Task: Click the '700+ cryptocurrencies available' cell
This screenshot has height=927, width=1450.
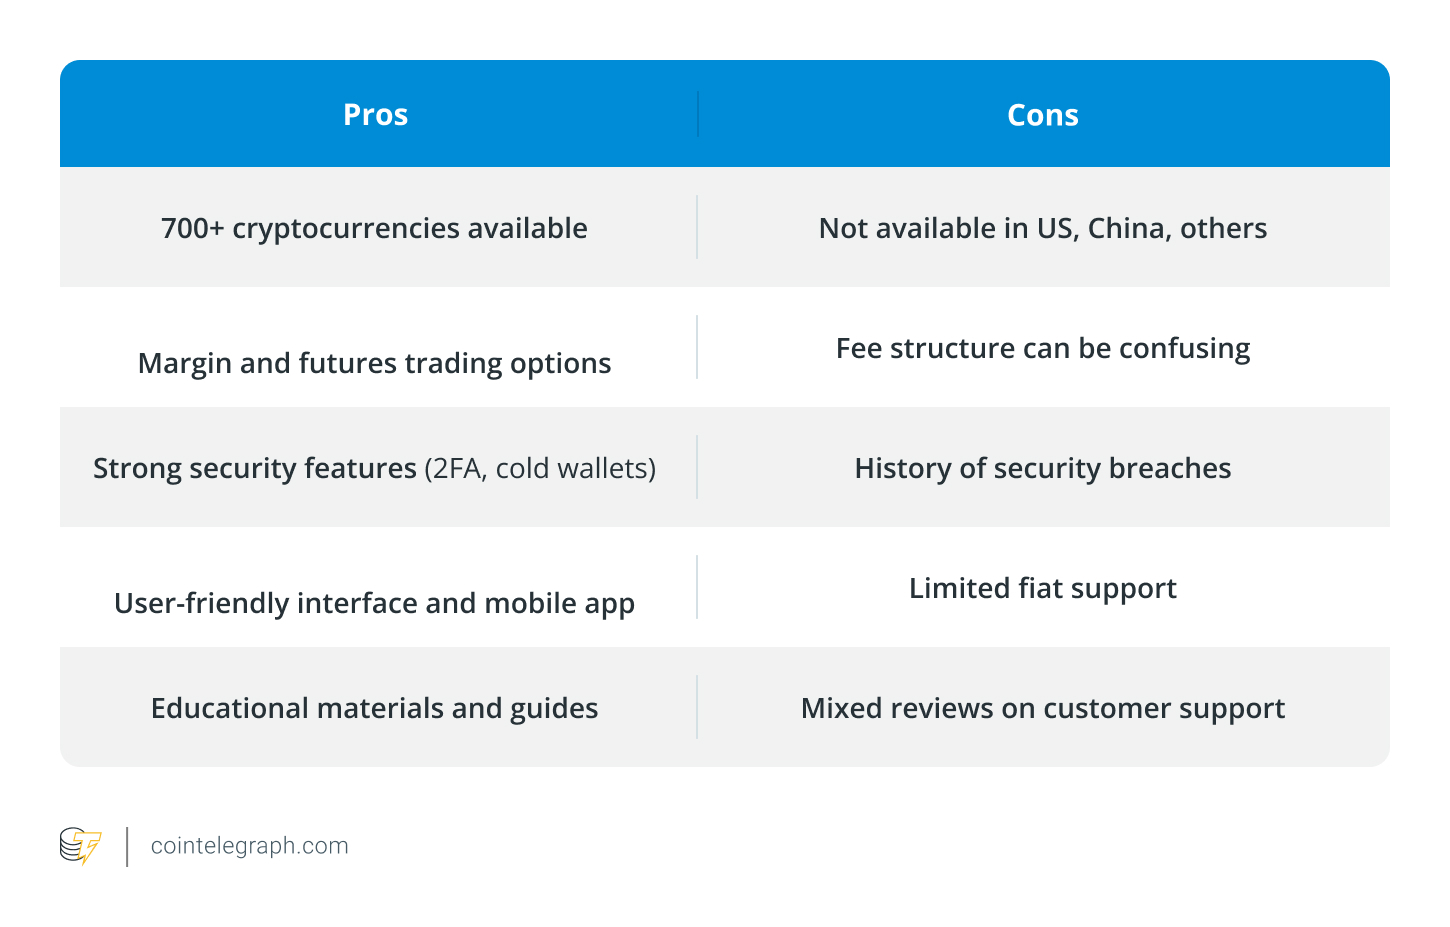Action: pyautogui.click(x=375, y=228)
